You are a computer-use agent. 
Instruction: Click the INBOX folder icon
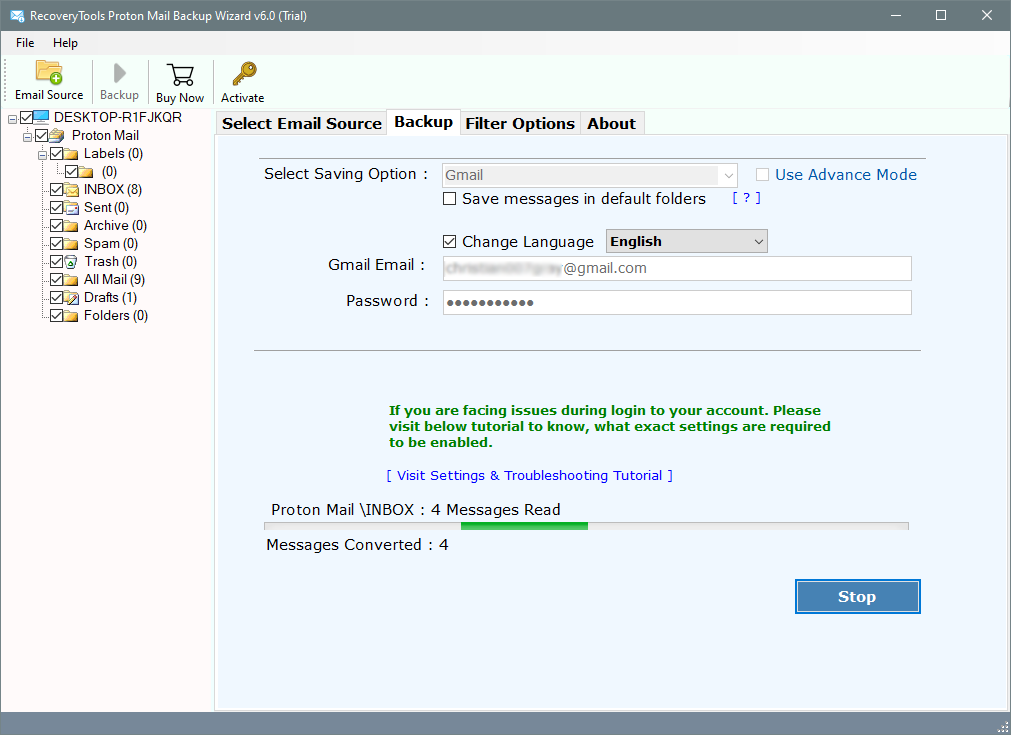pos(71,190)
